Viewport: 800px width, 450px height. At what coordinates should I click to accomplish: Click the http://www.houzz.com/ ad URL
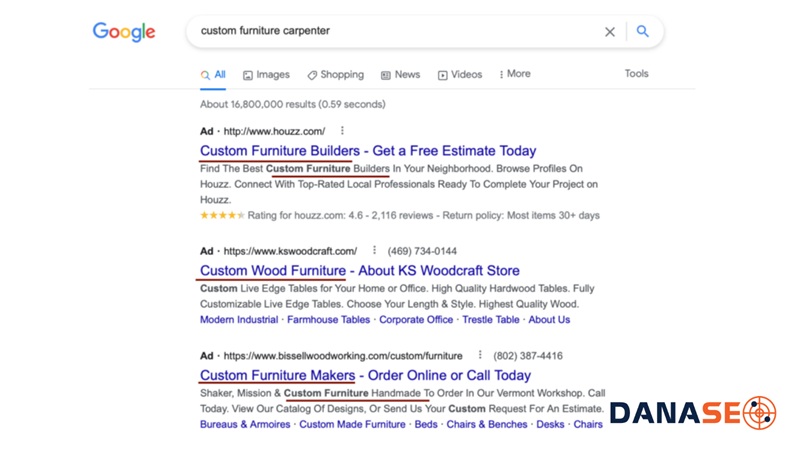[274, 132]
